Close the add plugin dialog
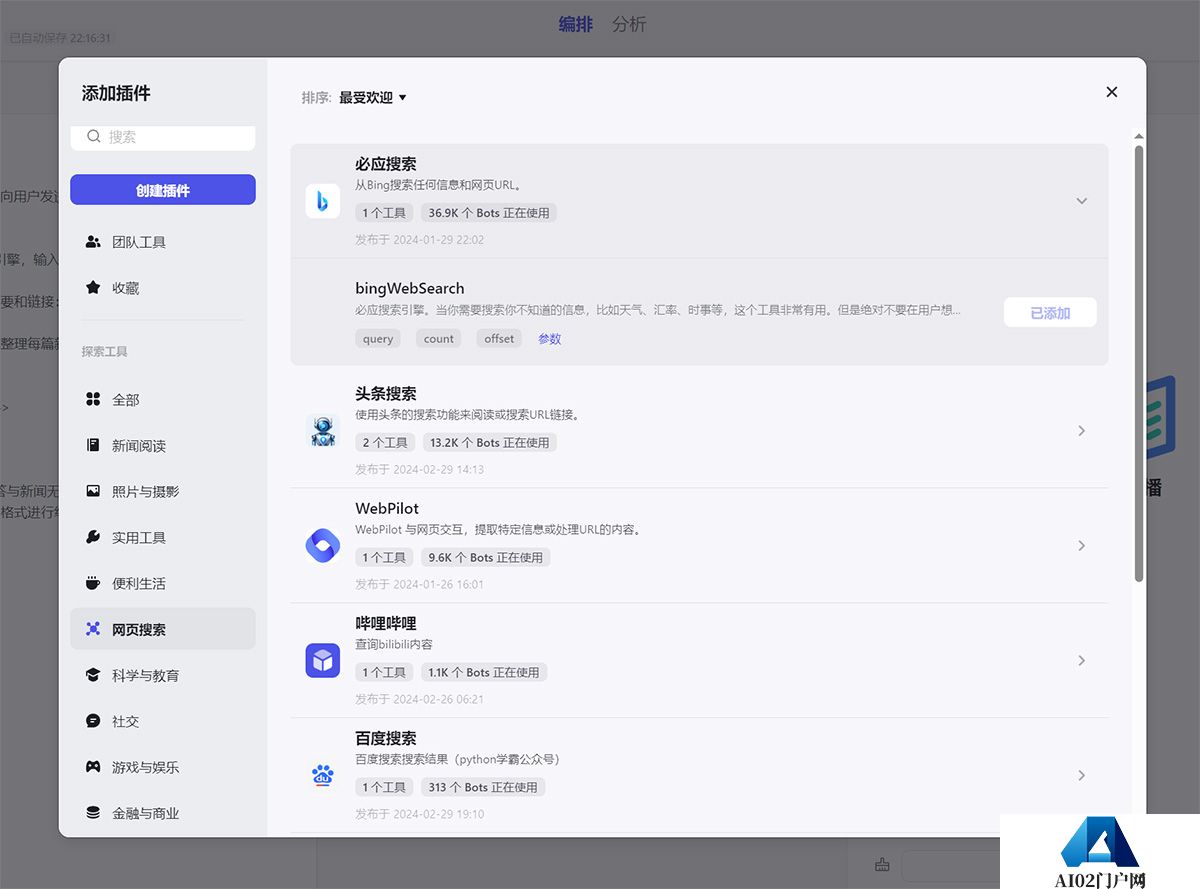This screenshot has width=1200, height=889. click(x=1111, y=92)
